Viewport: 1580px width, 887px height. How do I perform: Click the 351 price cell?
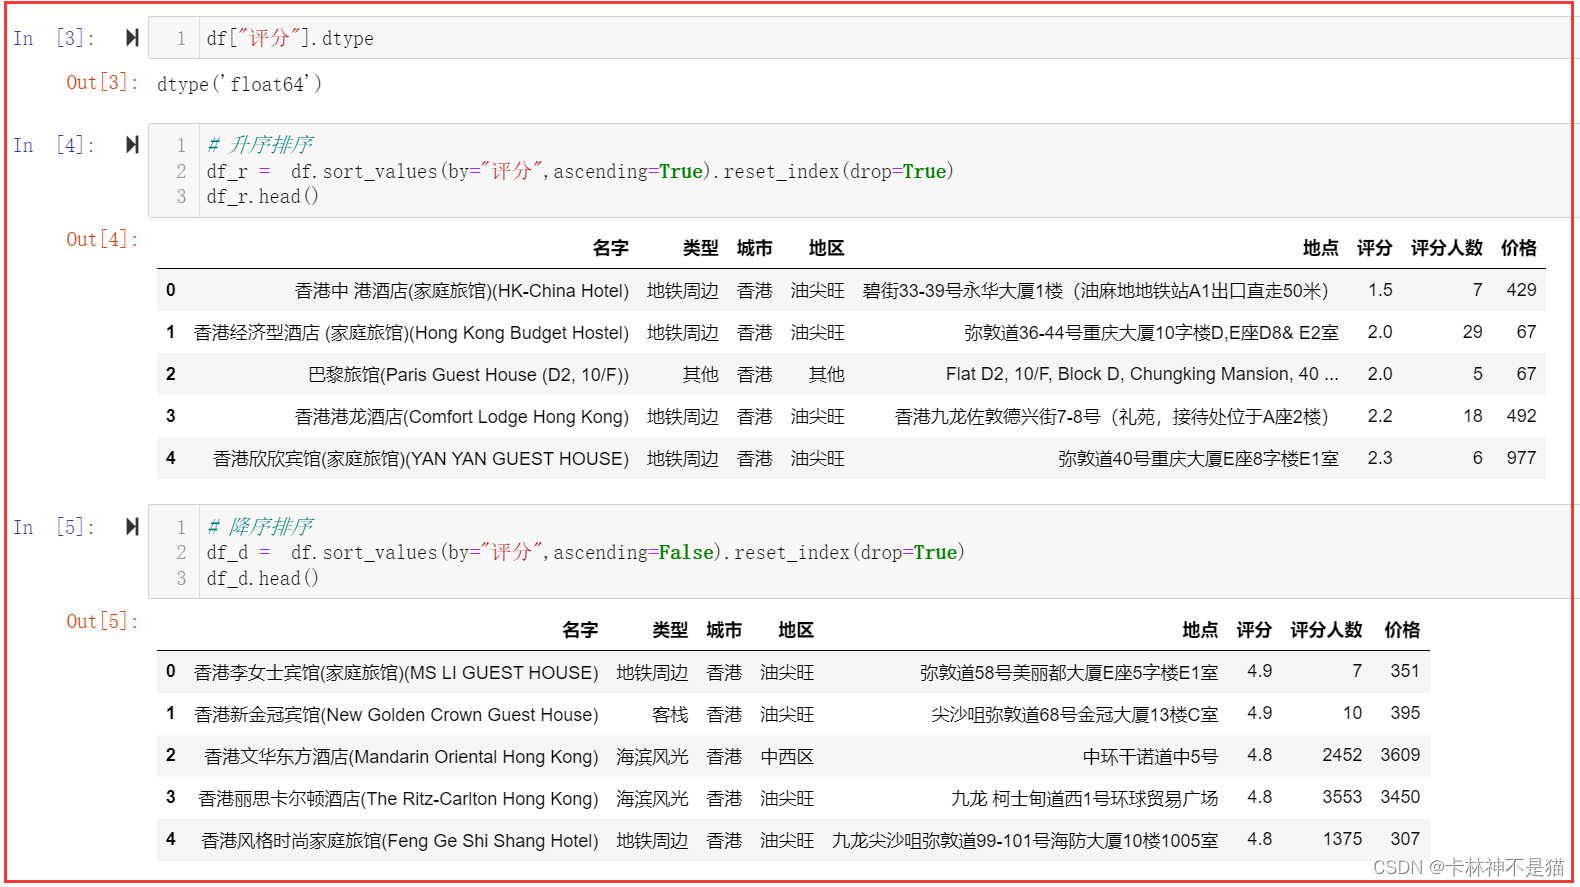pos(1405,671)
